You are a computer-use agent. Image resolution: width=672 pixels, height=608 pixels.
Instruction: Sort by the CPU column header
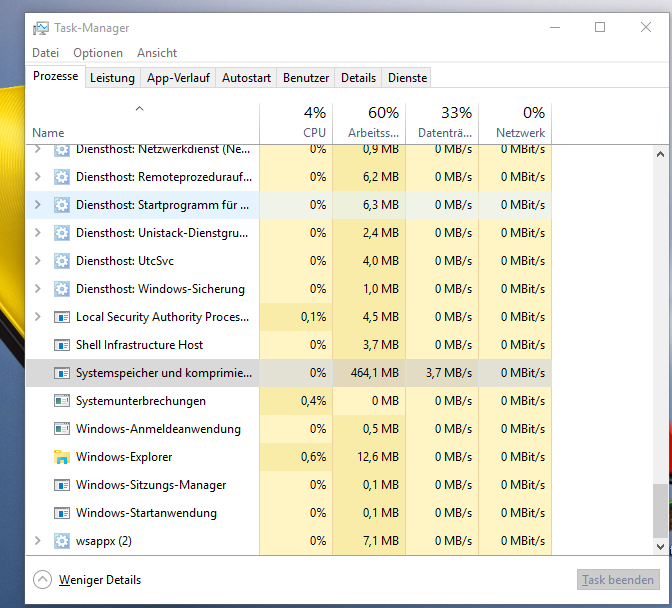296,123
